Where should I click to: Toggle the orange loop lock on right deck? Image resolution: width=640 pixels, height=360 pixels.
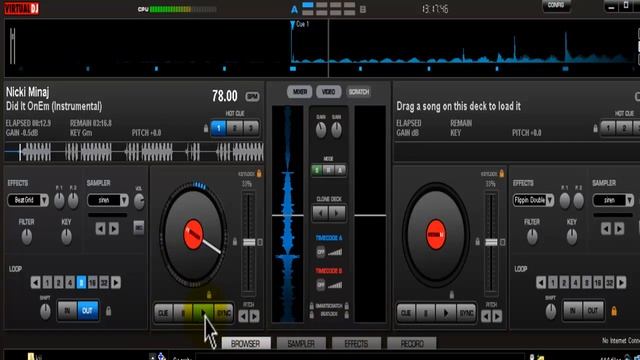tap(614, 311)
